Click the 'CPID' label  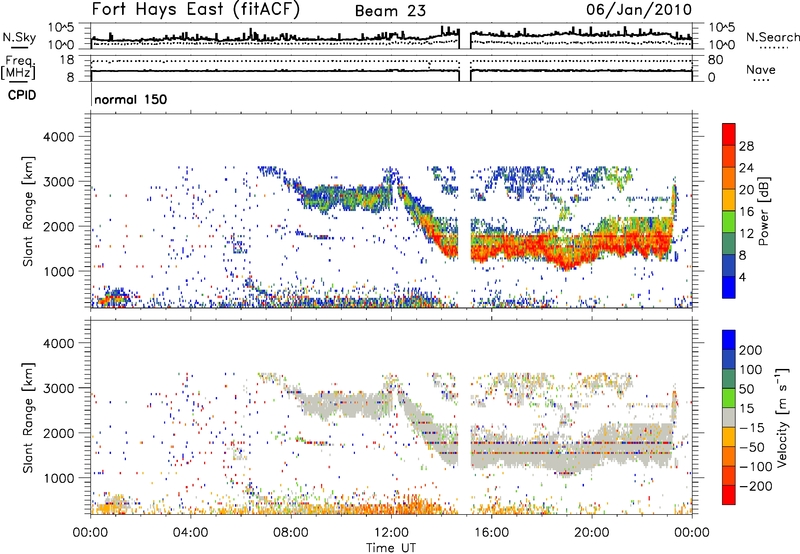22,95
